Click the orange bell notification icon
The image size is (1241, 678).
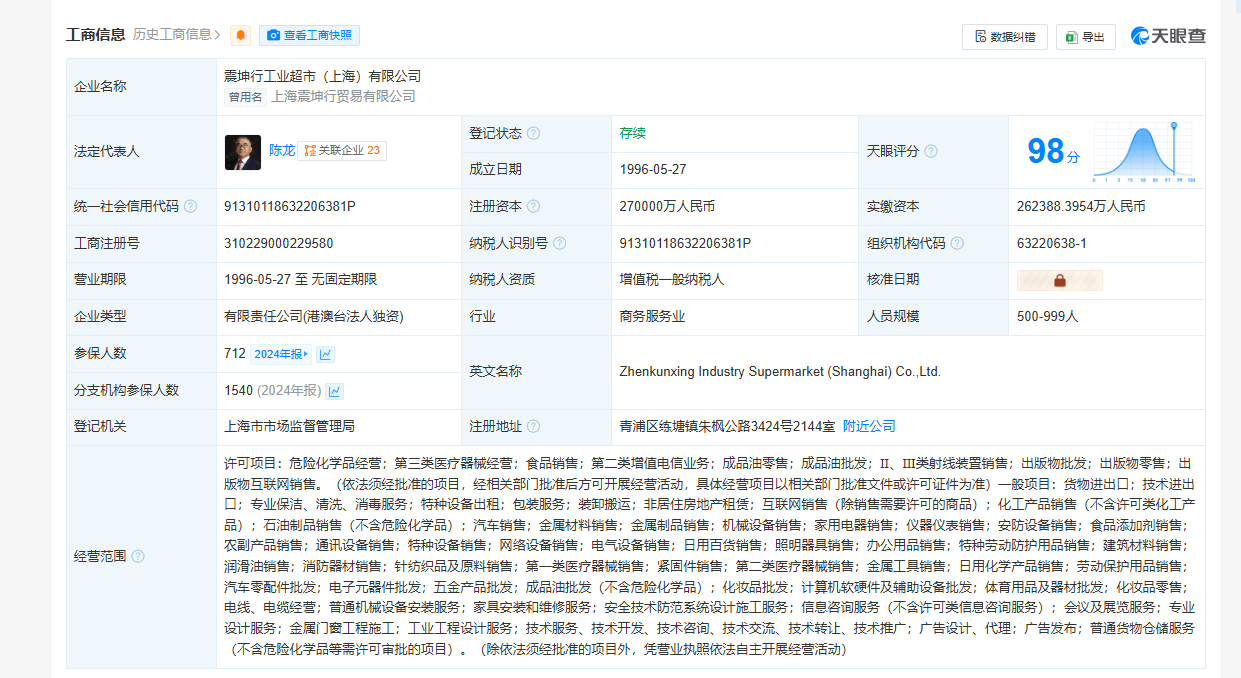[x=240, y=36]
